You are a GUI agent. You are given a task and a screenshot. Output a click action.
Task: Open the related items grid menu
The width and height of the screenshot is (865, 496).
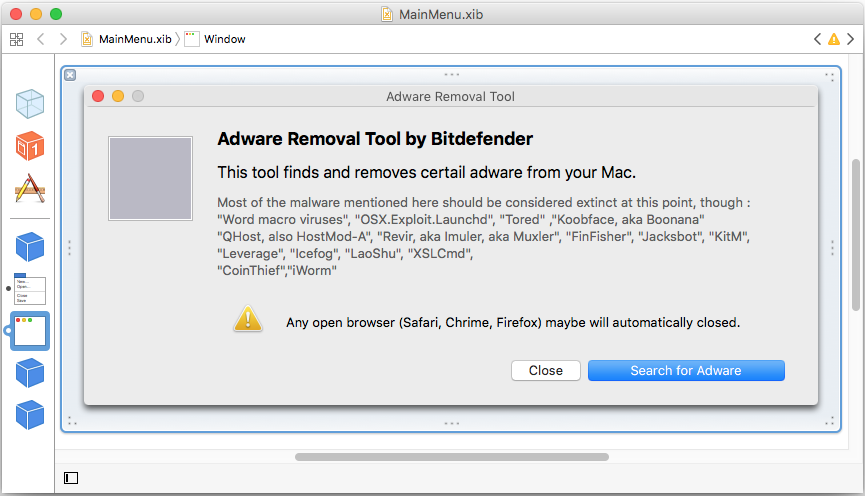point(17,39)
